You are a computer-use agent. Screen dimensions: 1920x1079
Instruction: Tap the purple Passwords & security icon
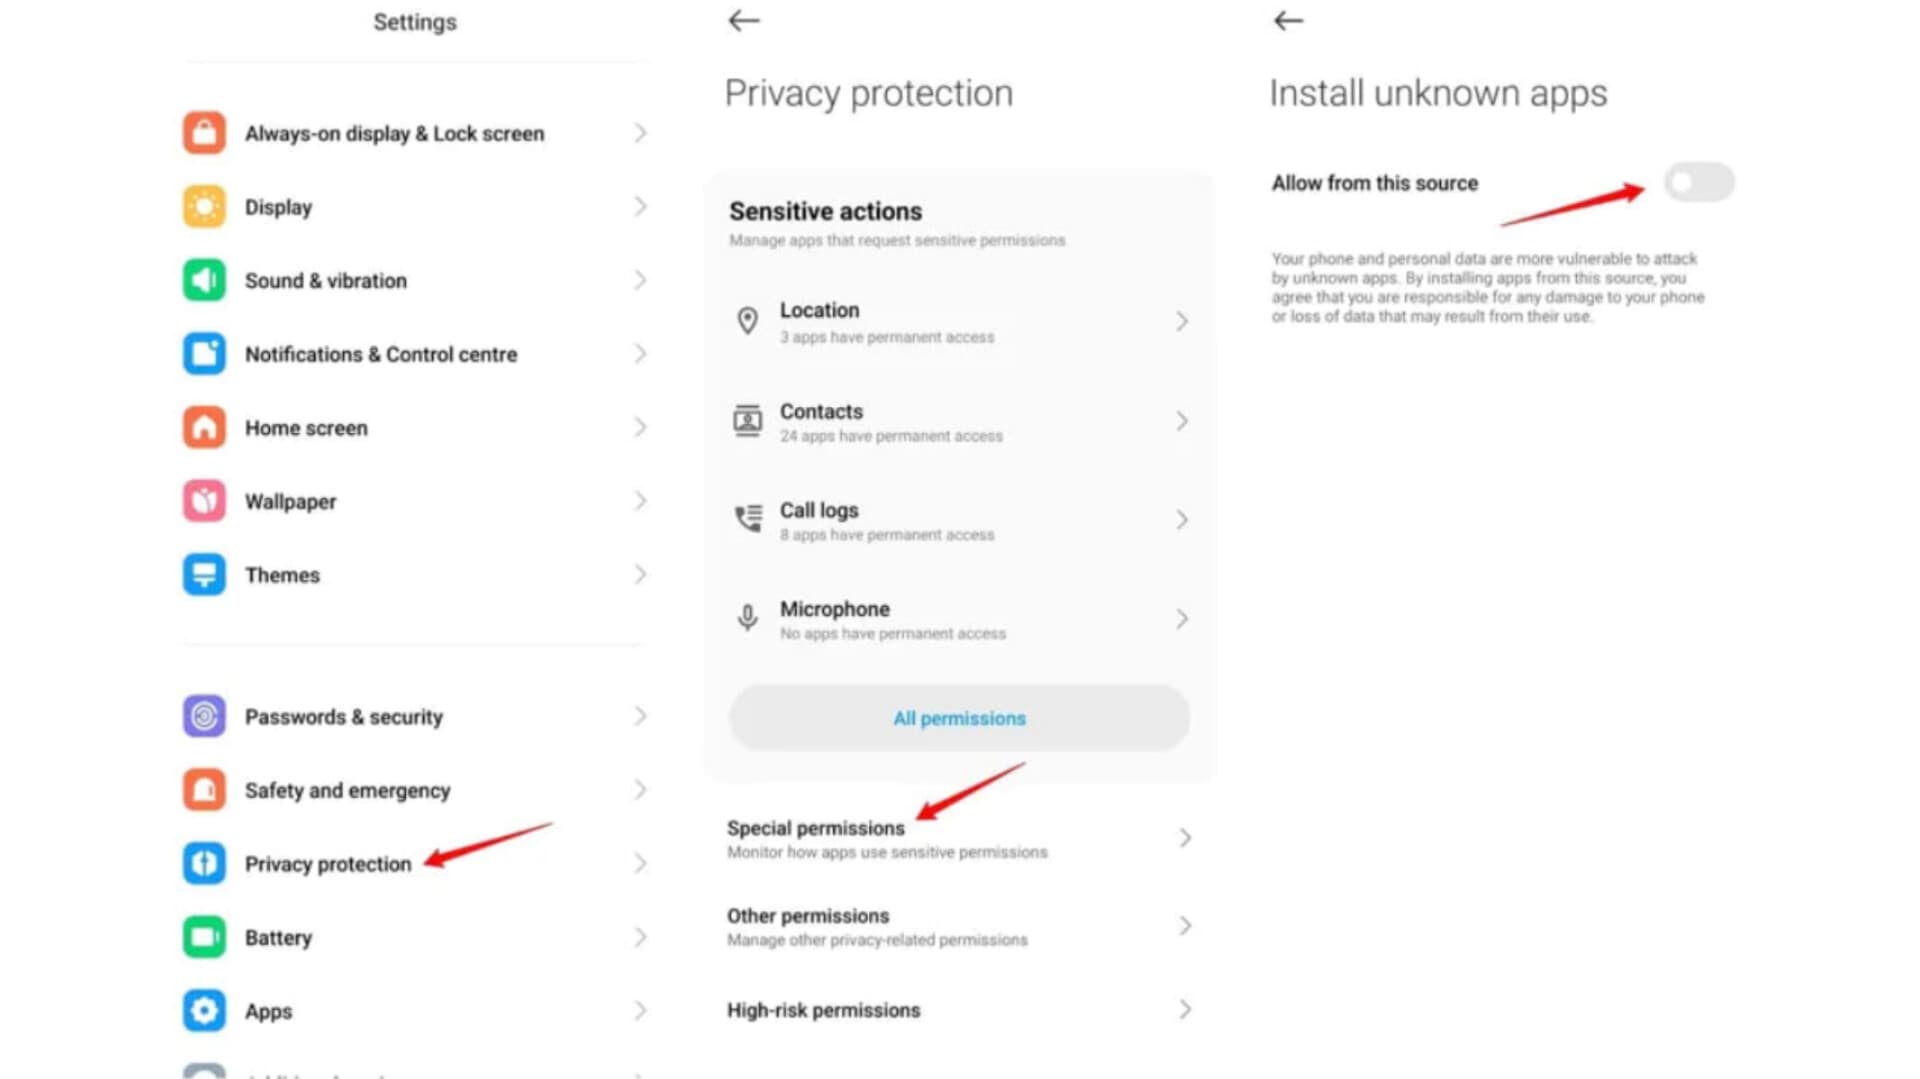click(204, 716)
